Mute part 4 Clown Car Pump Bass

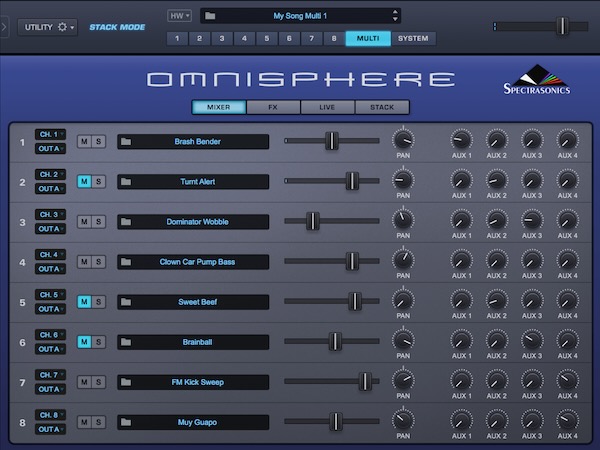(x=84, y=262)
